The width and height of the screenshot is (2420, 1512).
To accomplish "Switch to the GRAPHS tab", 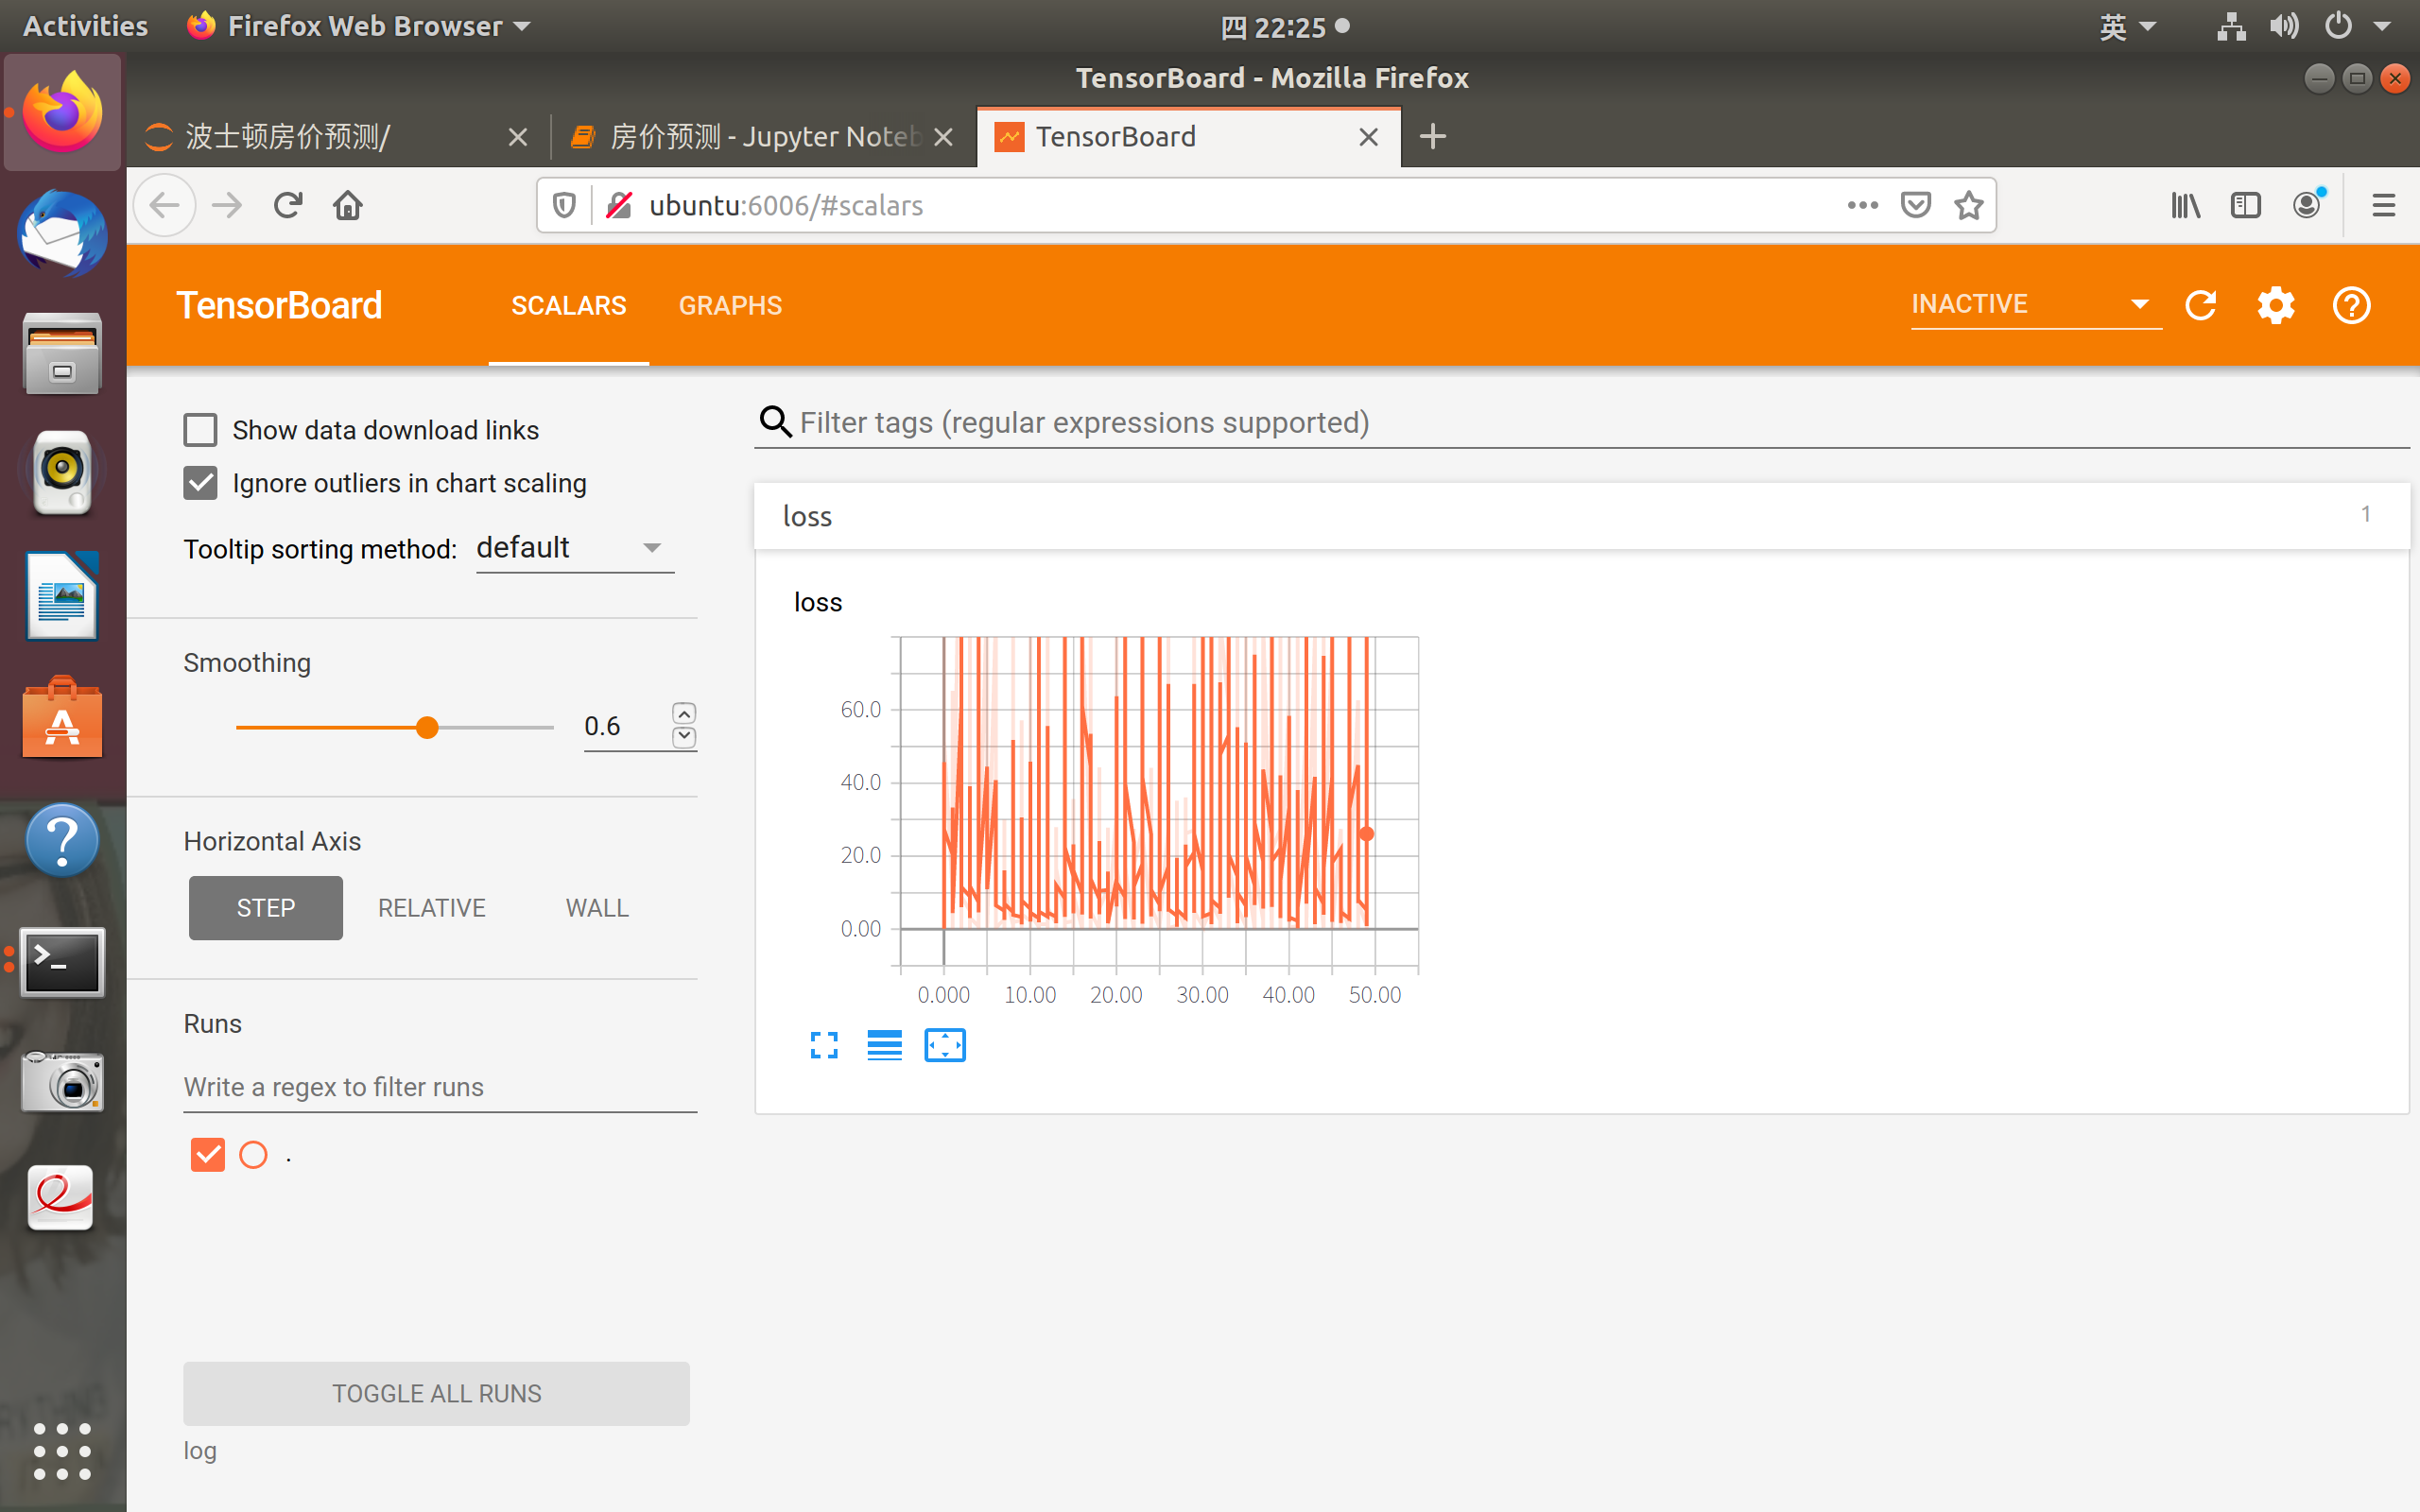I will [x=730, y=305].
